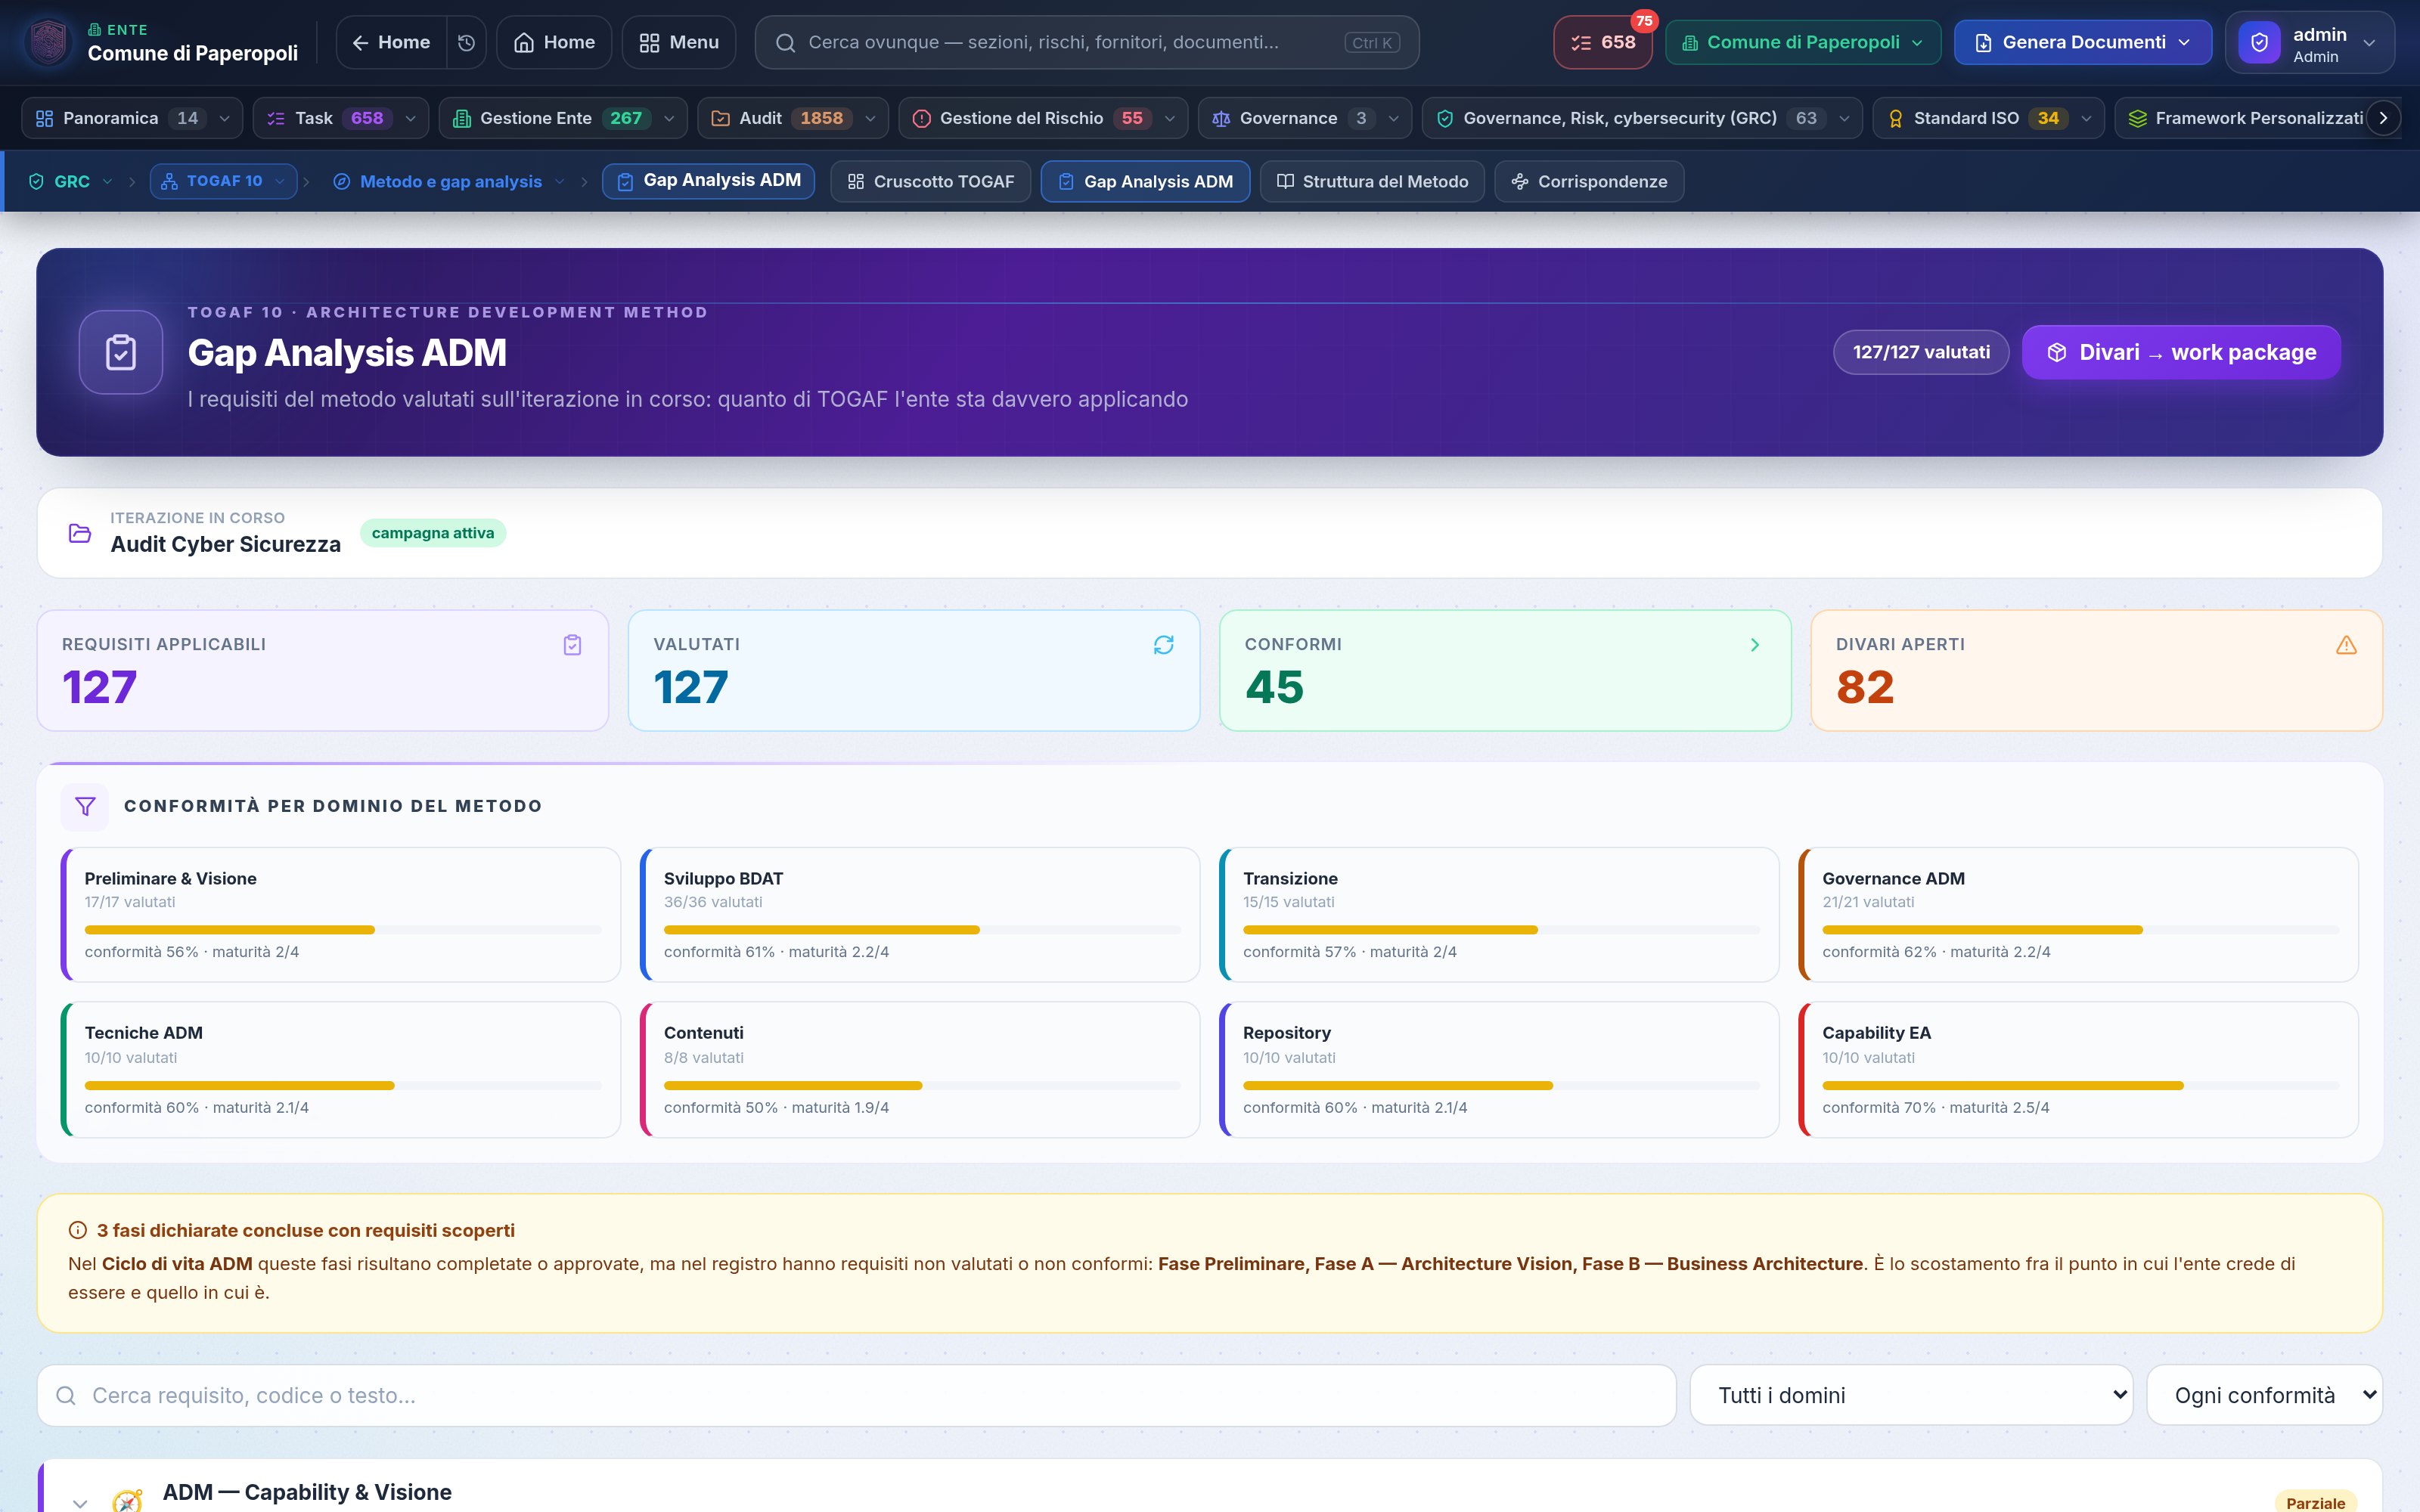Screen dimensions: 2420x1512
Task: Click the admin shield avatar icon
Action: coord(2259,43)
